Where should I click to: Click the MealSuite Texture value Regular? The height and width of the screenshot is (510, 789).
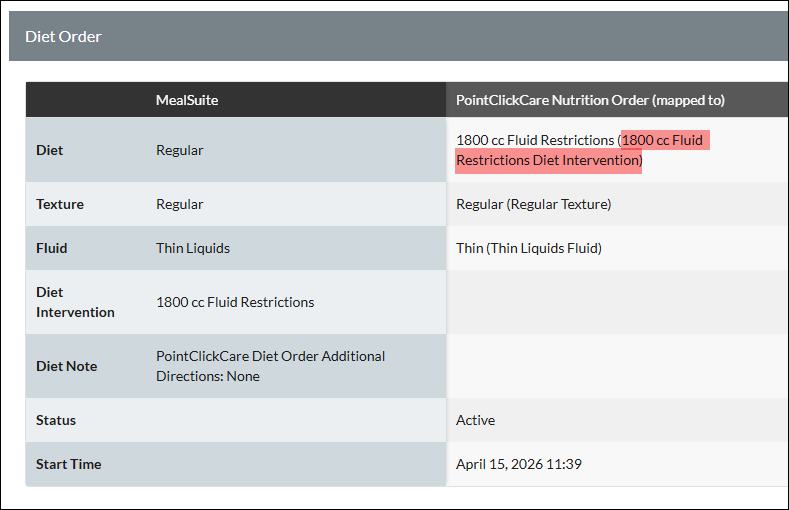coord(180,204)
